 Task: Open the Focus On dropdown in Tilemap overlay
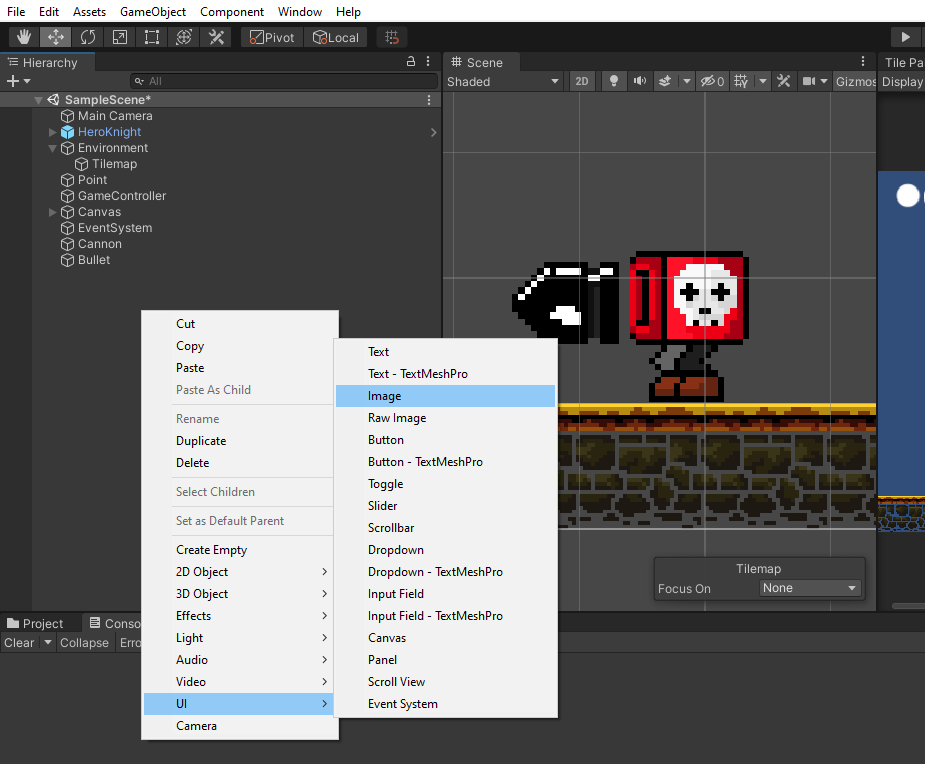coord(810,588)
